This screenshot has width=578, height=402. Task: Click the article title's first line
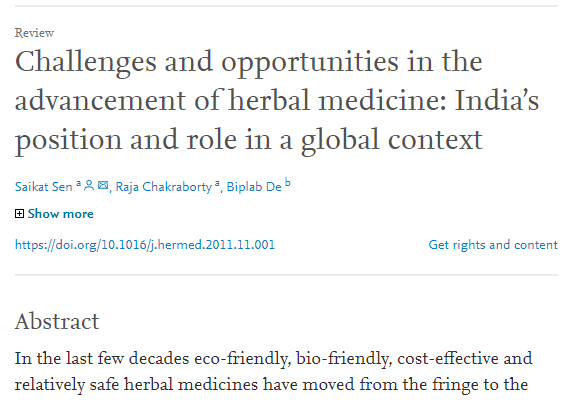pyautogui.click(x=248, y=62)
